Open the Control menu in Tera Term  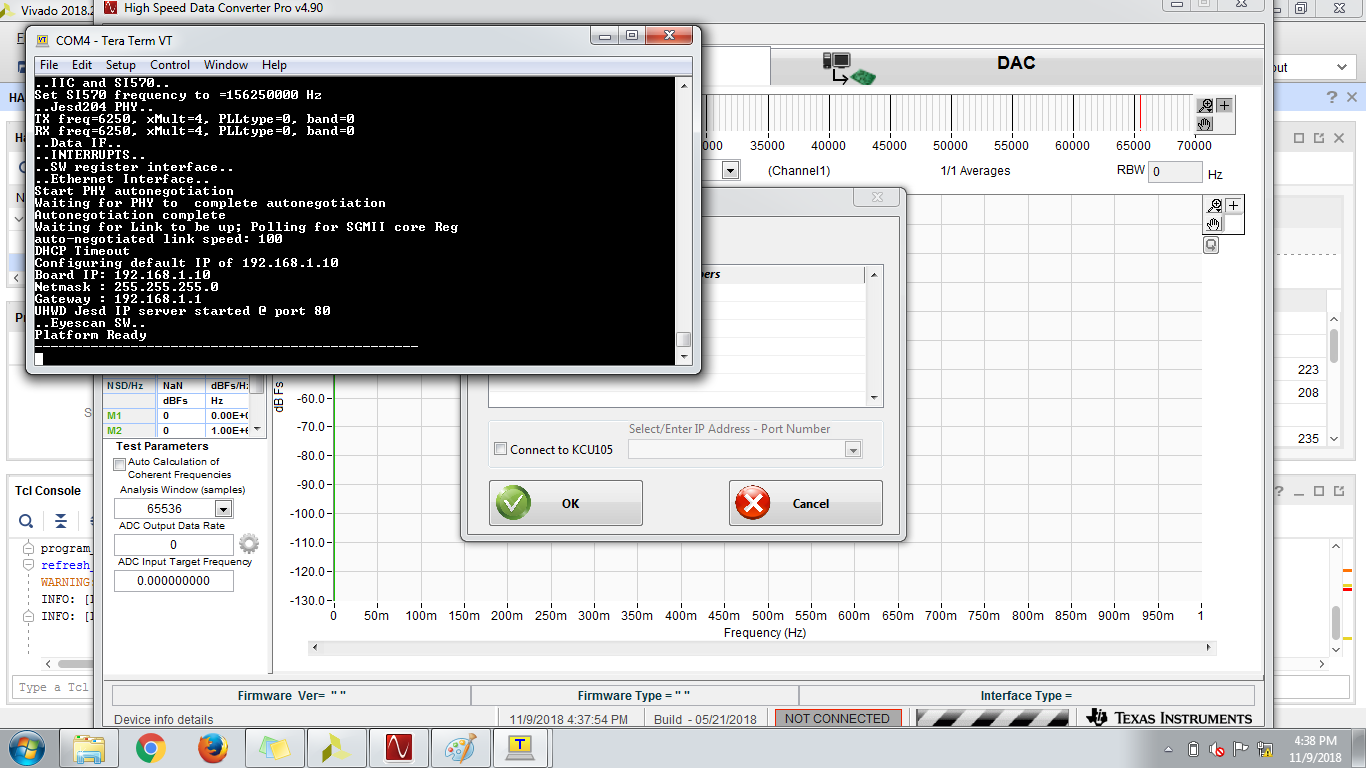point(170,65)
